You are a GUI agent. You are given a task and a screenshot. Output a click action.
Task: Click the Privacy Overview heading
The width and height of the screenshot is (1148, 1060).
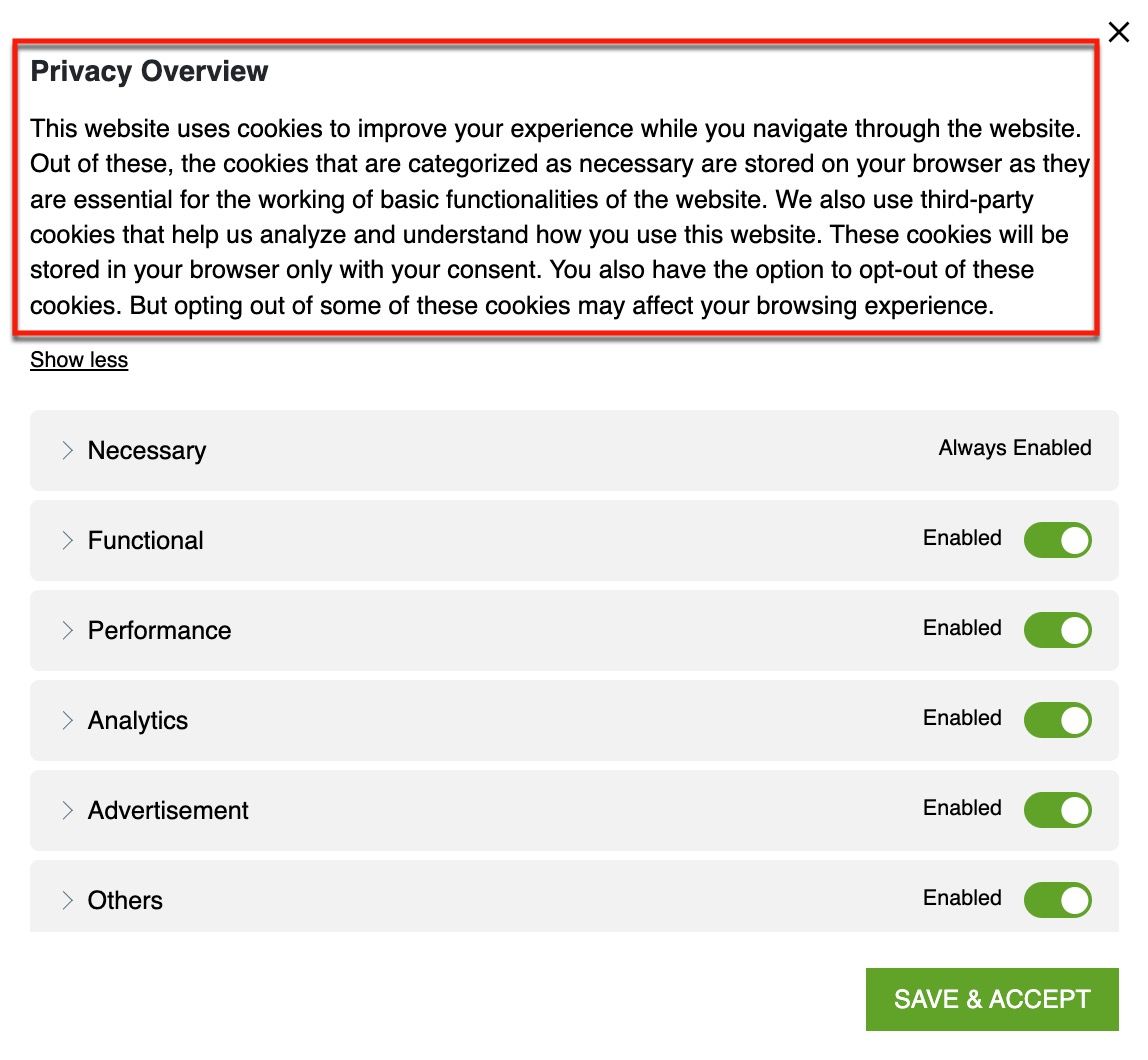149,72
